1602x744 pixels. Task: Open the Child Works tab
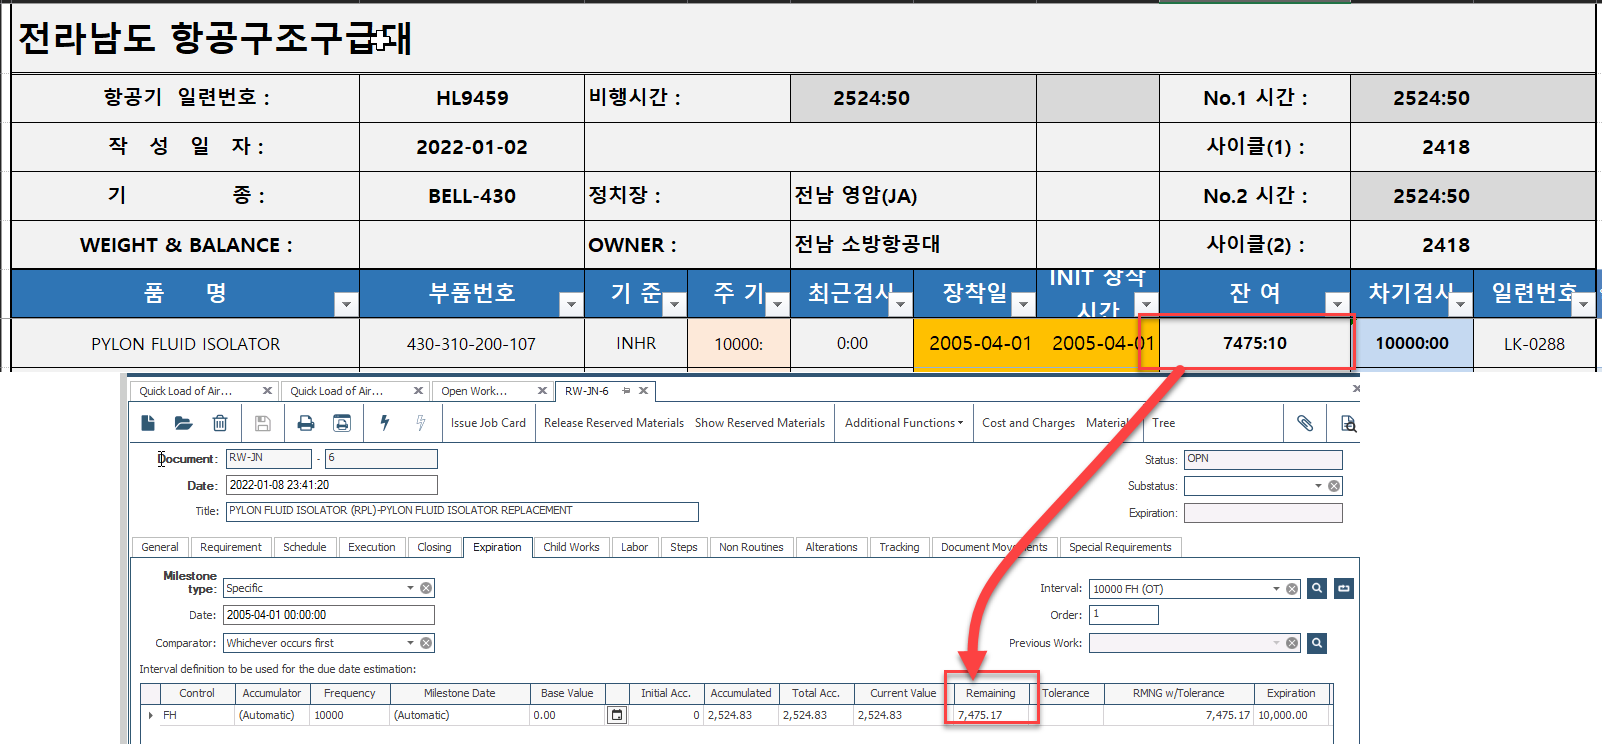[x=571, y=547]
